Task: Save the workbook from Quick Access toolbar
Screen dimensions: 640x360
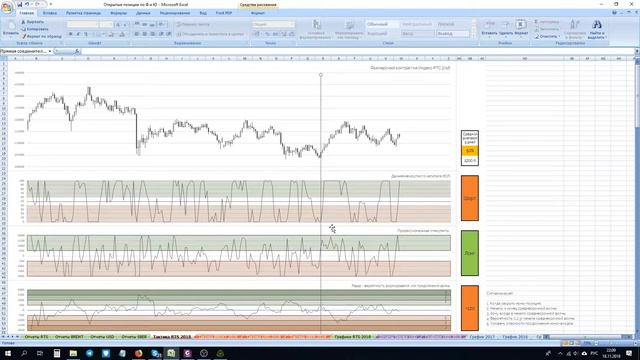Action: [19, 4]
